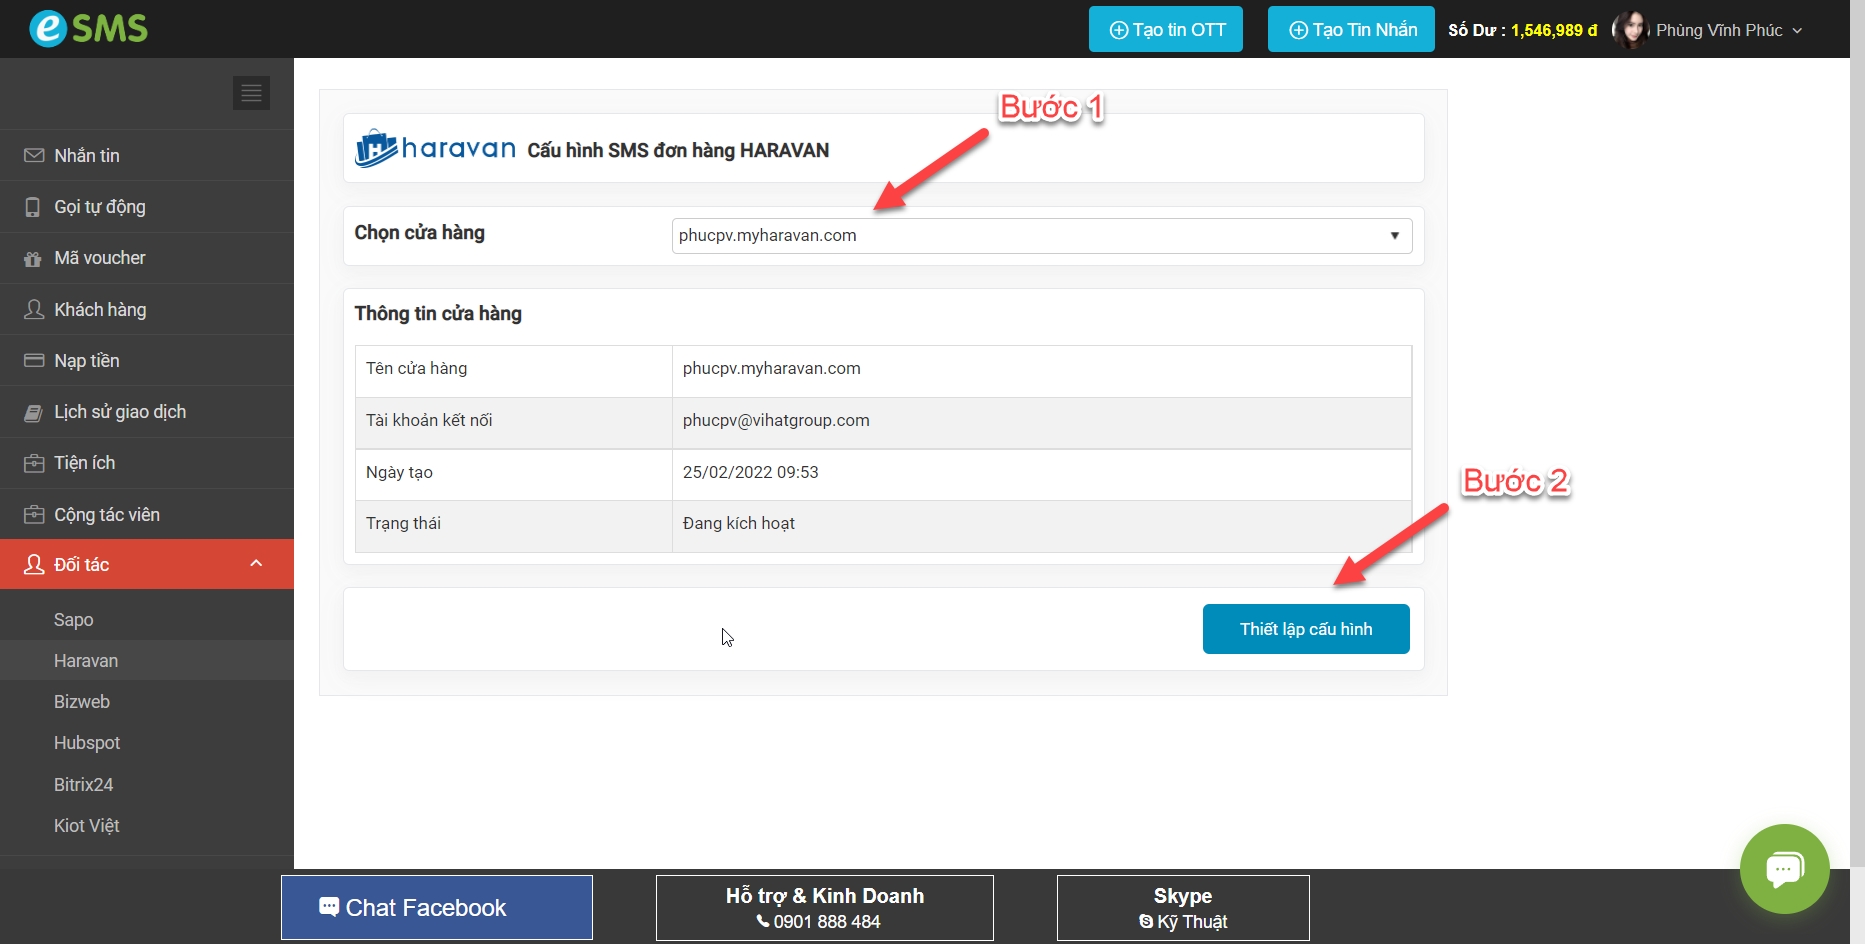This screenshot has width=1865, height=944.
Task: Go to Kiot Việt partner page
Action: coord(87,826)
